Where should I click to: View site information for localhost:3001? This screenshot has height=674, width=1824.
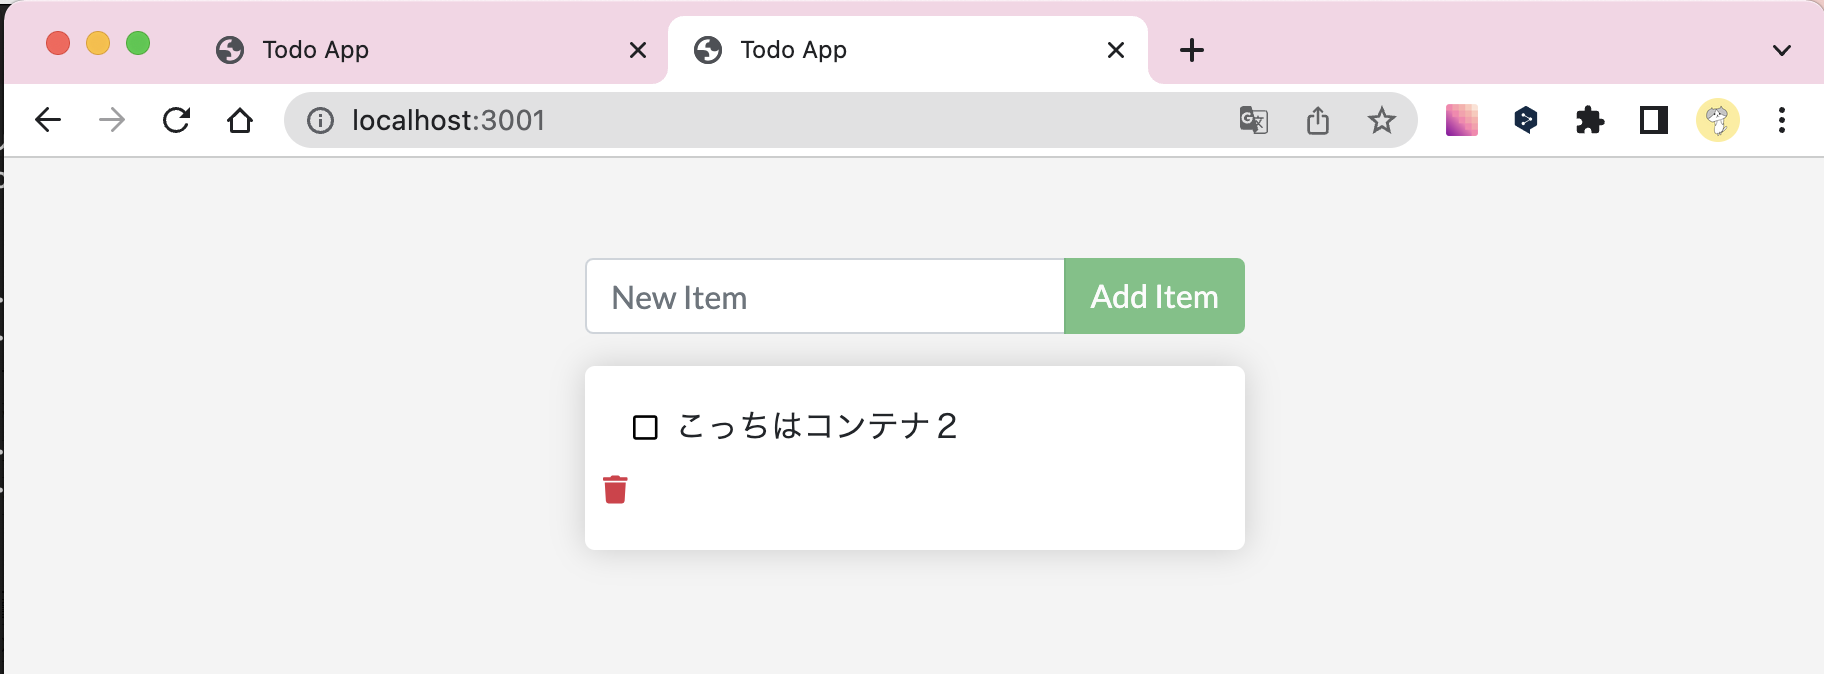(320, 121)
